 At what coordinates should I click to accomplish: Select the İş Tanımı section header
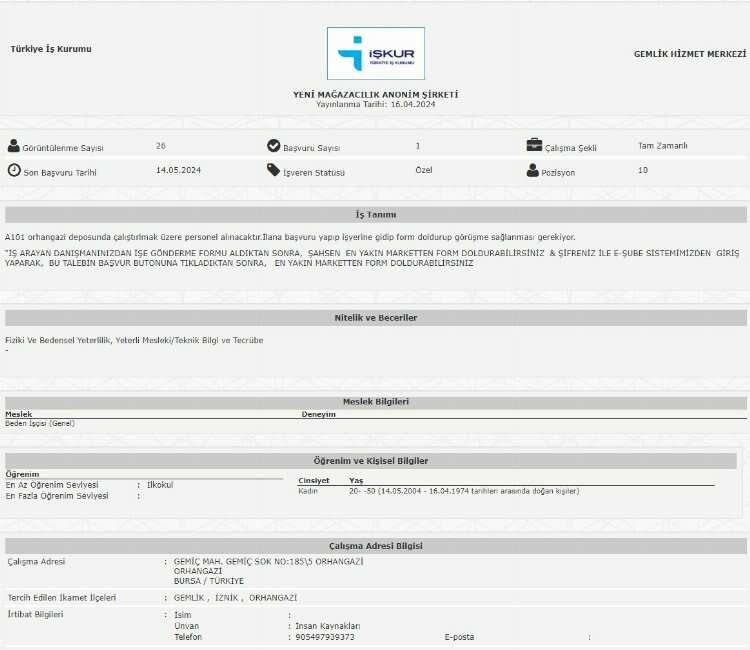point(375,215)
